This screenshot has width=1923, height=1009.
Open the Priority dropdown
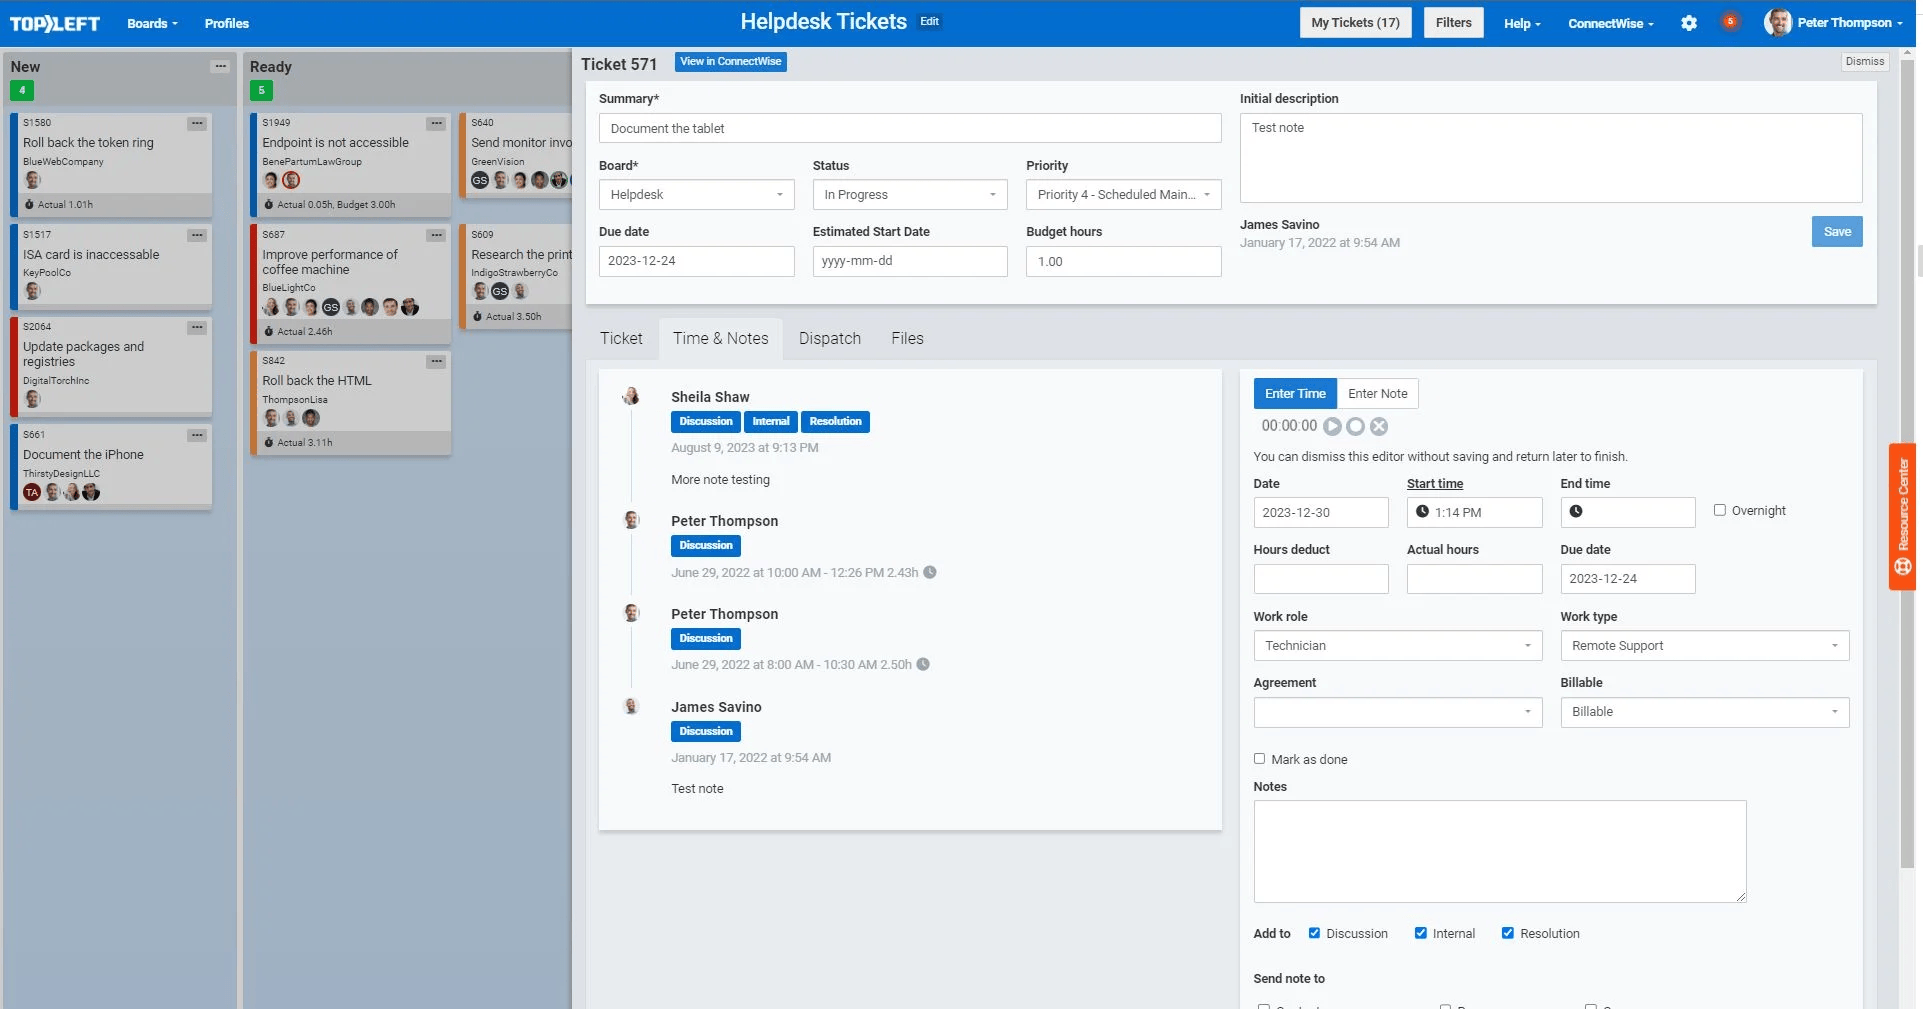[x=1123, y=195]
